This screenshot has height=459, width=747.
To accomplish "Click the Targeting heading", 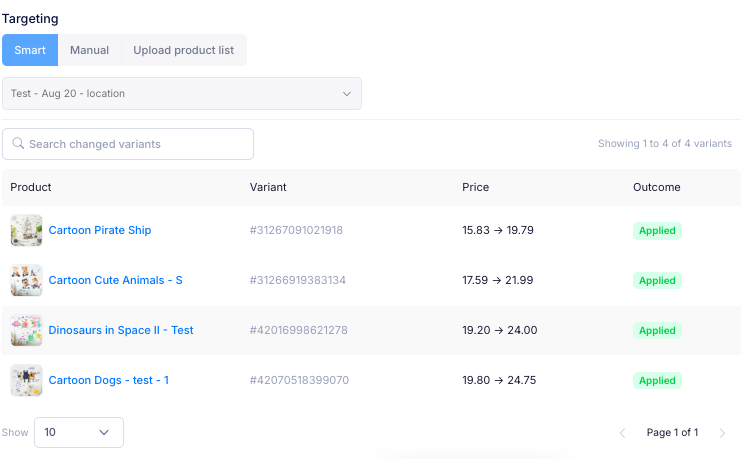I will 30,19.
